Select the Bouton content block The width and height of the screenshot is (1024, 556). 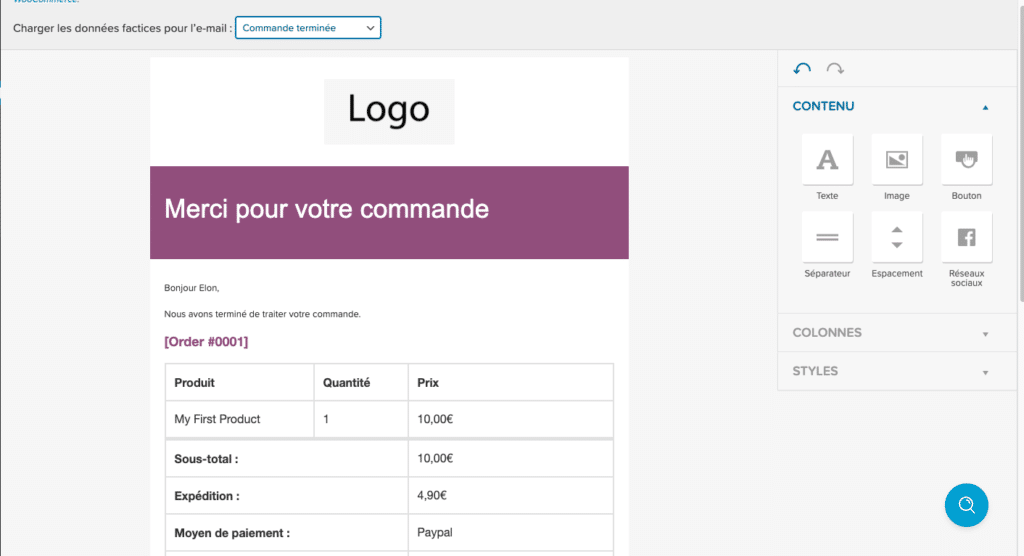[966, 160]
